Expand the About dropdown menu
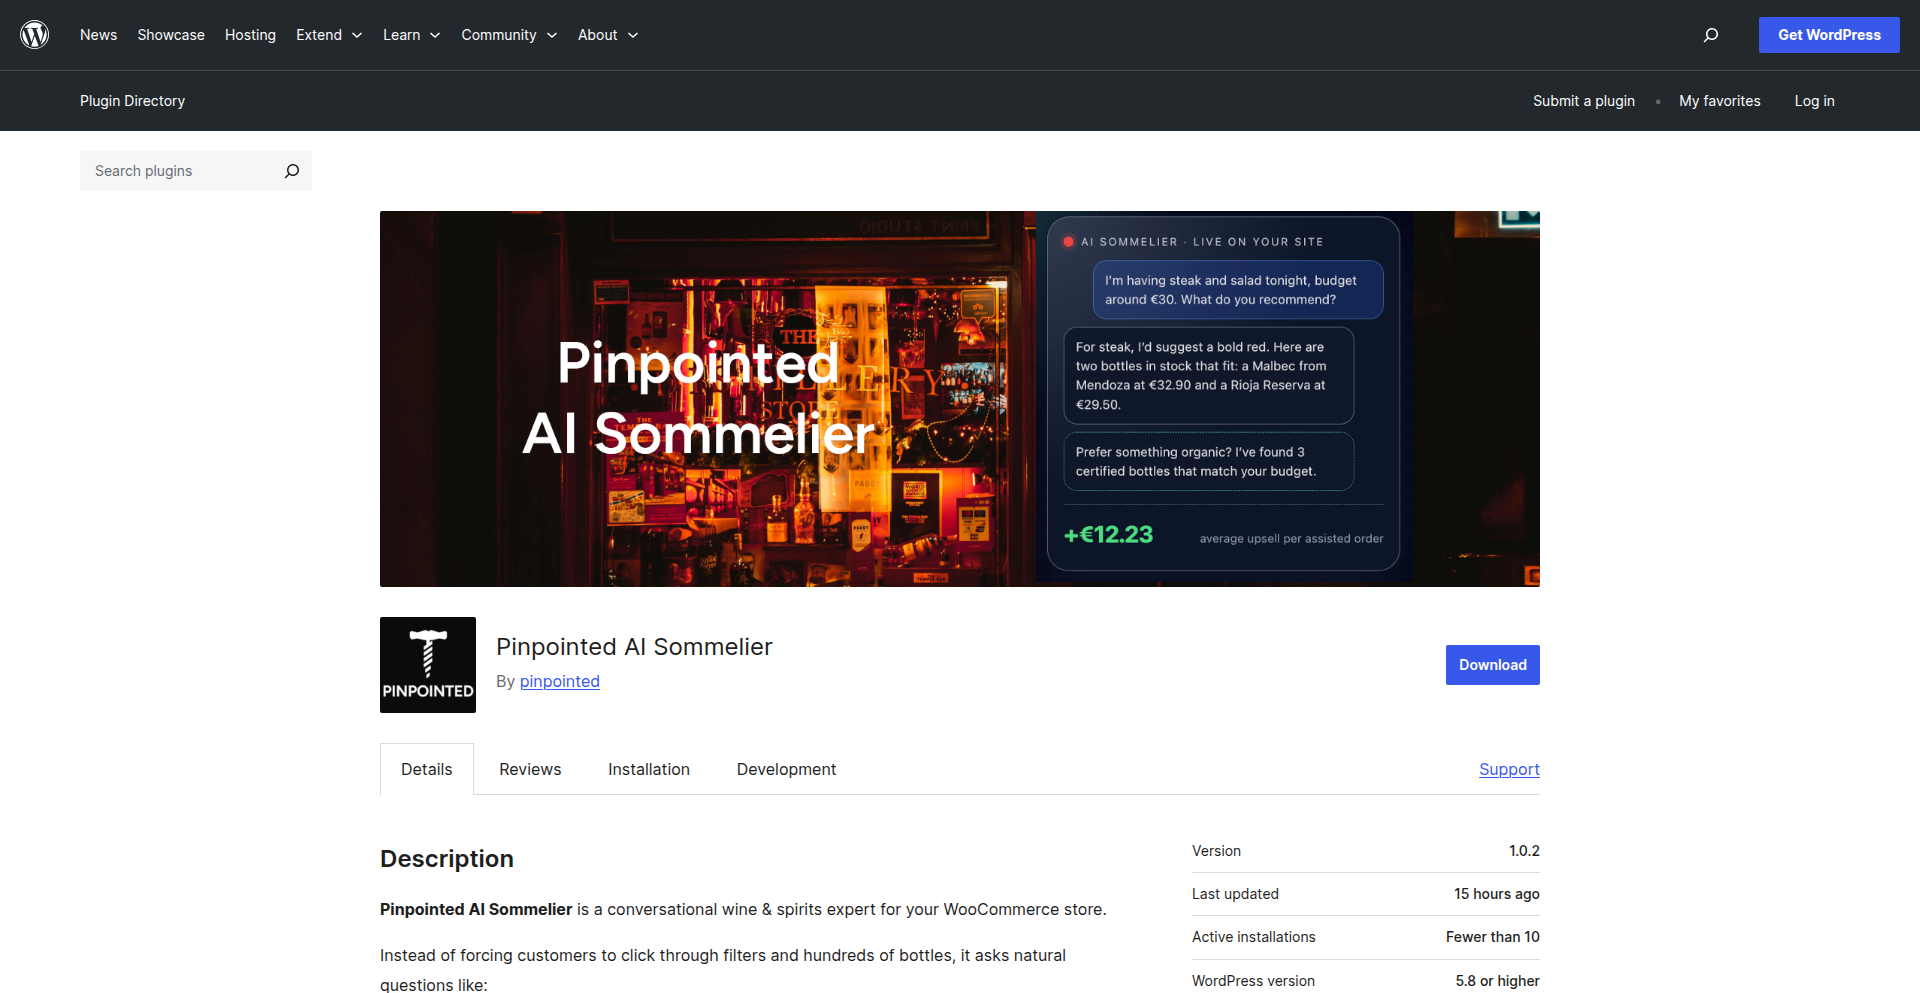The width and height of the screenshot is (1920, 993). coord(608,35)
